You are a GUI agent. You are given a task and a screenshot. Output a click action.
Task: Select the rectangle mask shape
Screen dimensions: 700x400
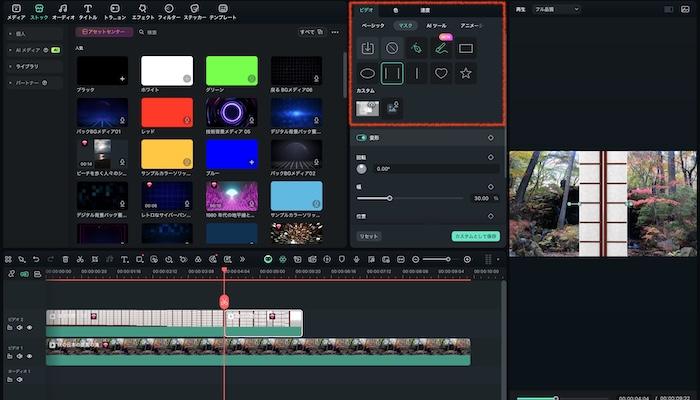tap(466, 47)
